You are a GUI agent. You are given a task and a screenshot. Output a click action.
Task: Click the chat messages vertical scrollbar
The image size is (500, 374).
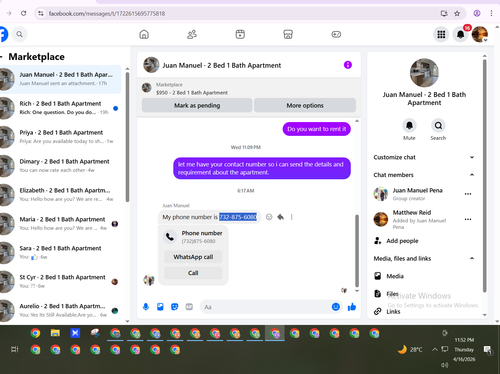(357, 251)
